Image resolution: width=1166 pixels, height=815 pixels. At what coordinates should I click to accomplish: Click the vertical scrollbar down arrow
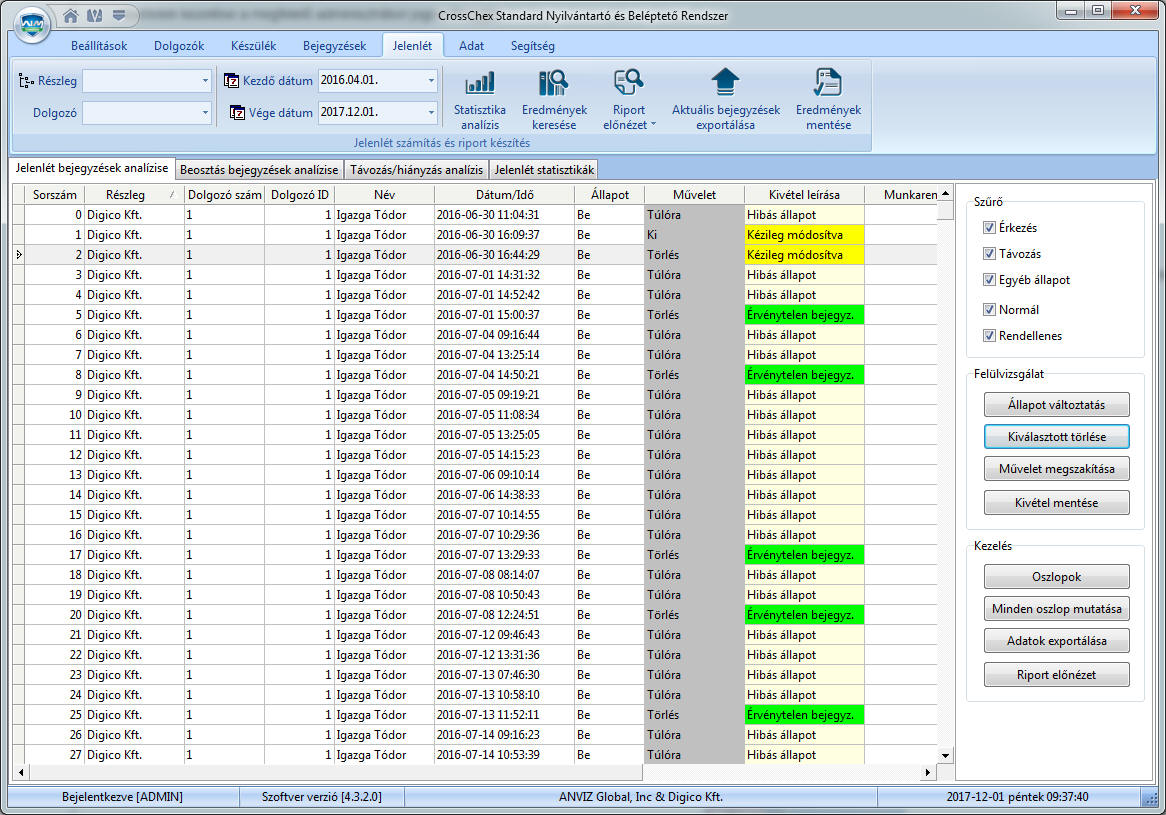click(x=945, y=755)
